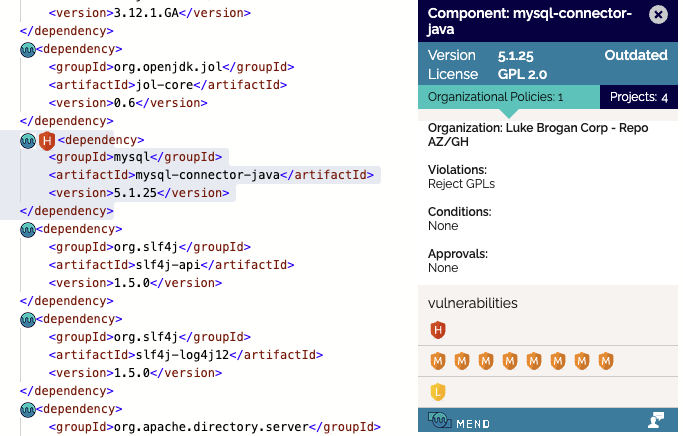Click the Outdated status label

pos(636,55)
